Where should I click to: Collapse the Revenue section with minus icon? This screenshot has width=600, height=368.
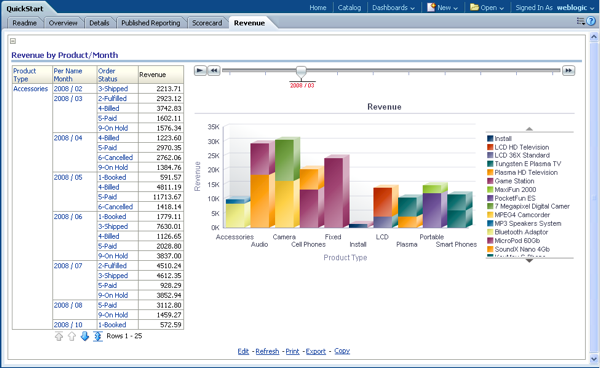coord(13,41)
